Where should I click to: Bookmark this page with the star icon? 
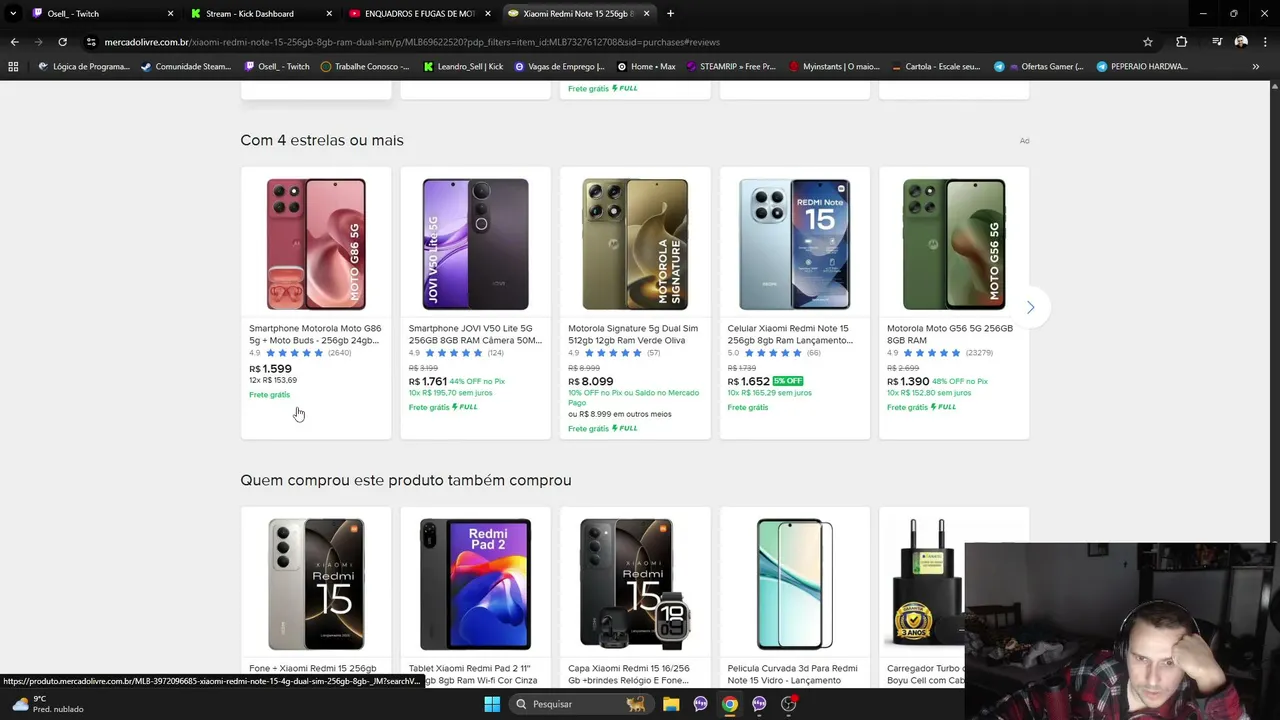point(1148,42)
